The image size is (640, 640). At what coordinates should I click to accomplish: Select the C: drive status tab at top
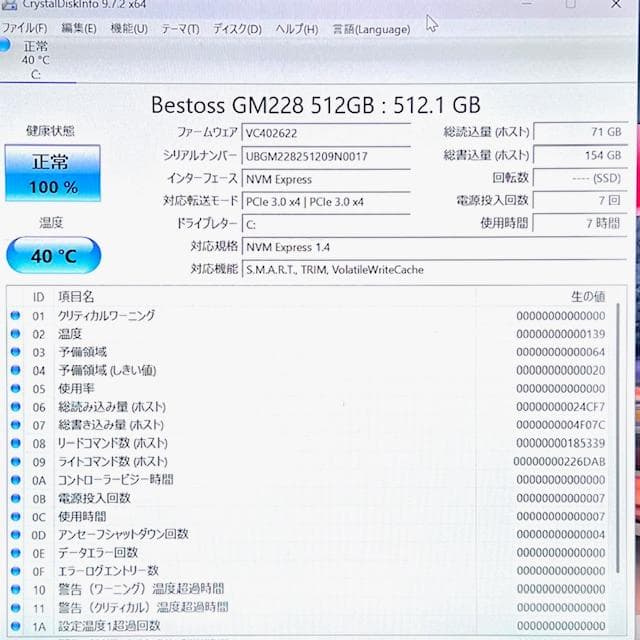coord(36,60)
